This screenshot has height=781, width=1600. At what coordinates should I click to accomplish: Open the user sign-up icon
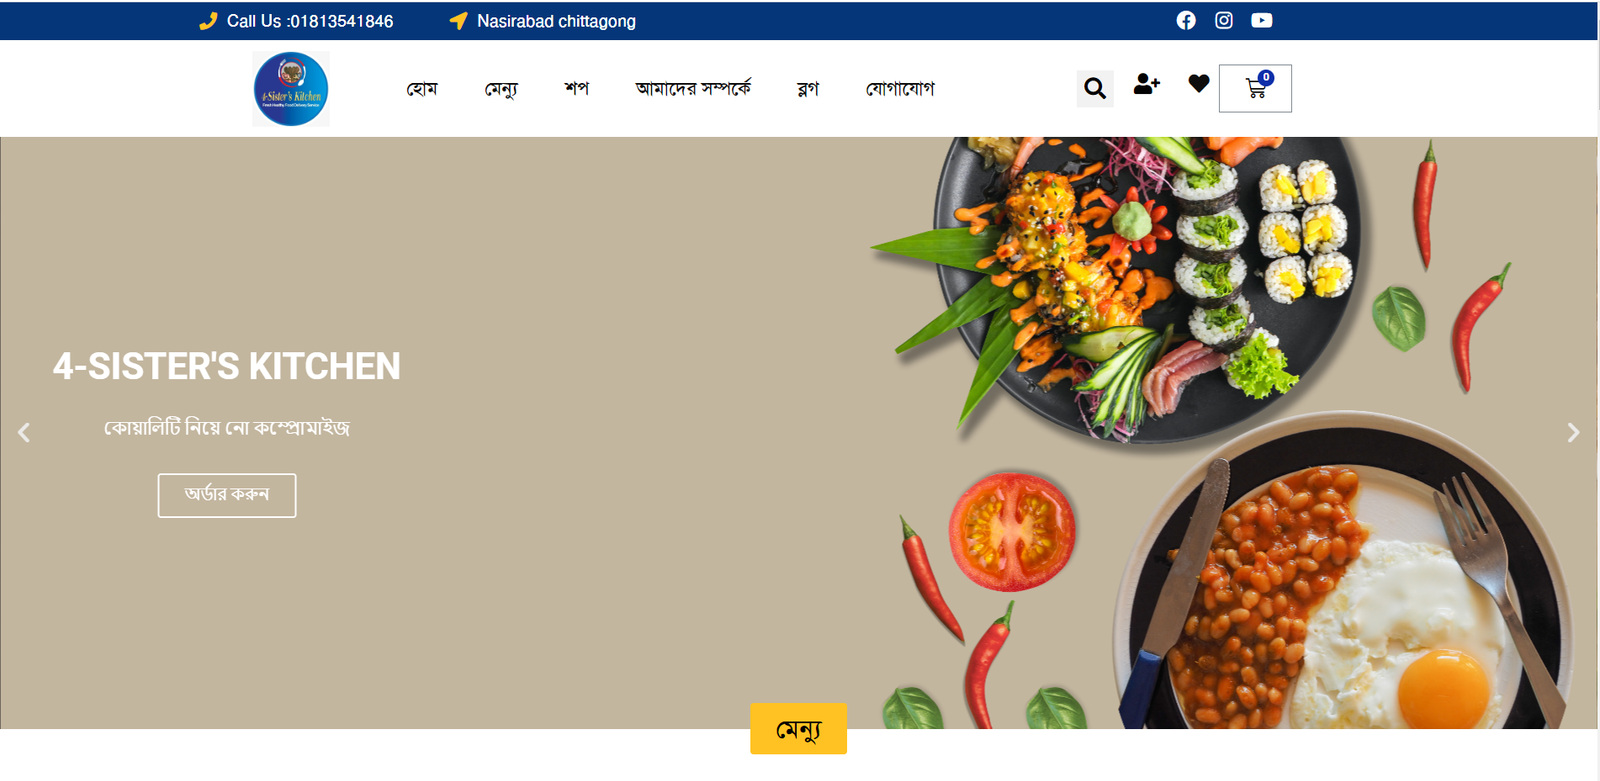click(1147, 84)
